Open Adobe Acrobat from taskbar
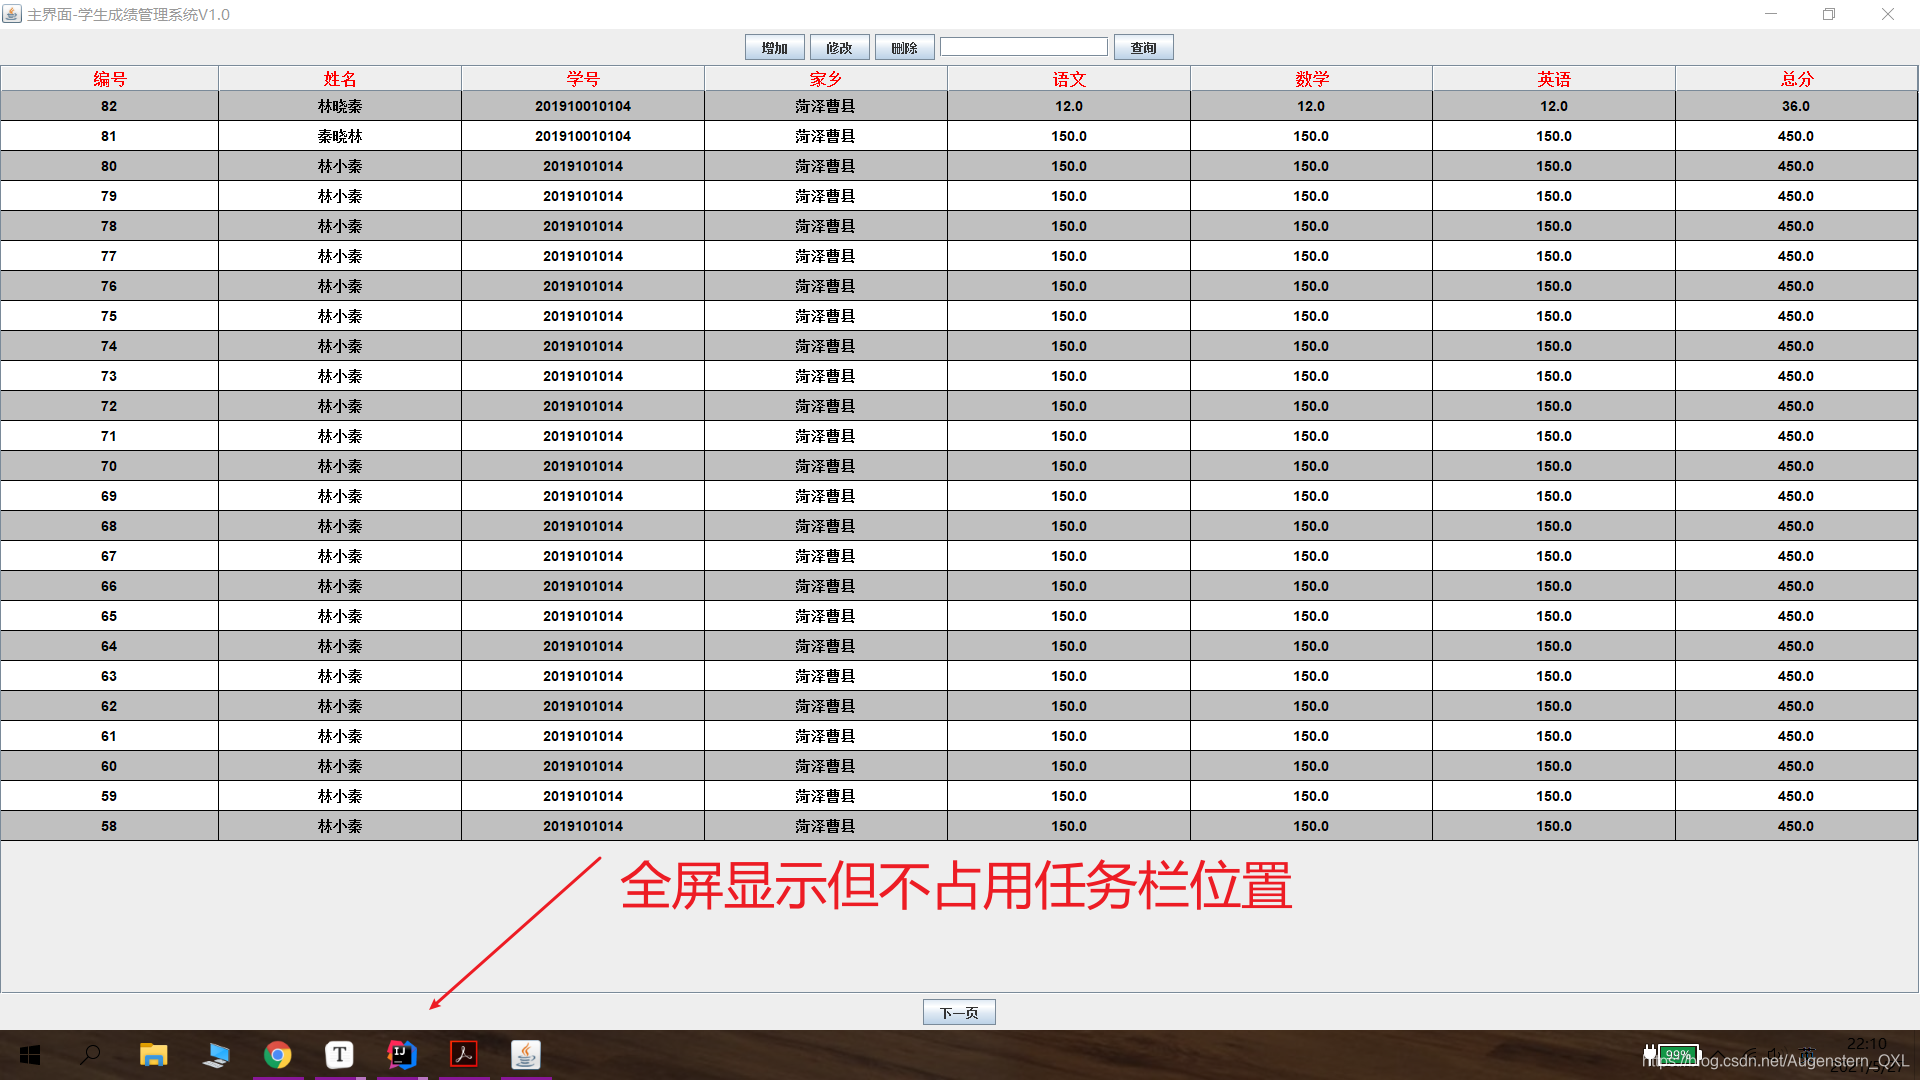The image size is (1920, 1080). click(x=464, y=1055)
